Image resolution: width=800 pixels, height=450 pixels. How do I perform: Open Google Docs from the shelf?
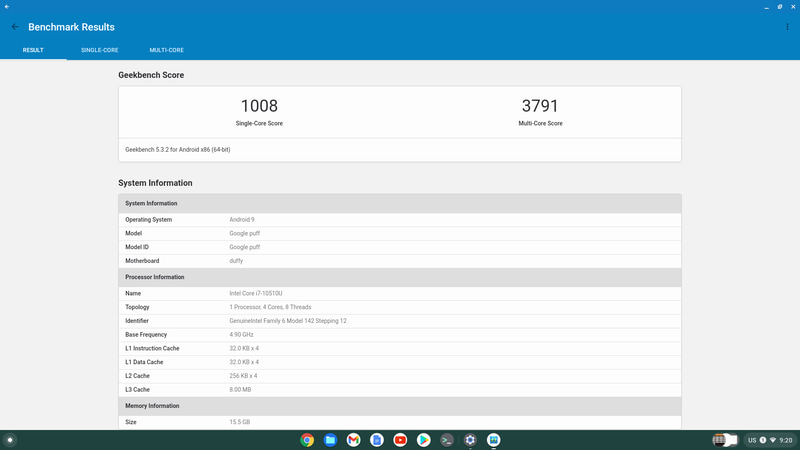point(377,440)
